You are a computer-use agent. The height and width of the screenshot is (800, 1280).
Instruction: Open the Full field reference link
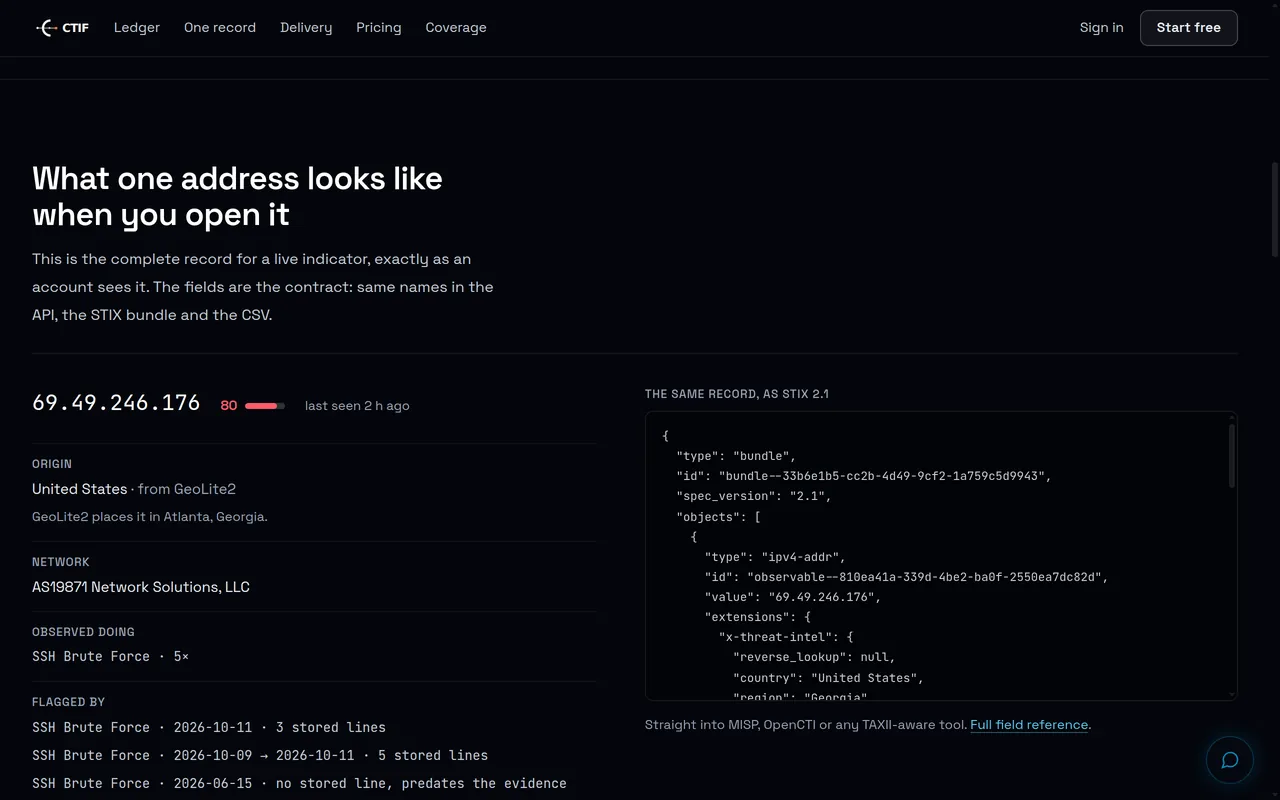click(1029, 725)
